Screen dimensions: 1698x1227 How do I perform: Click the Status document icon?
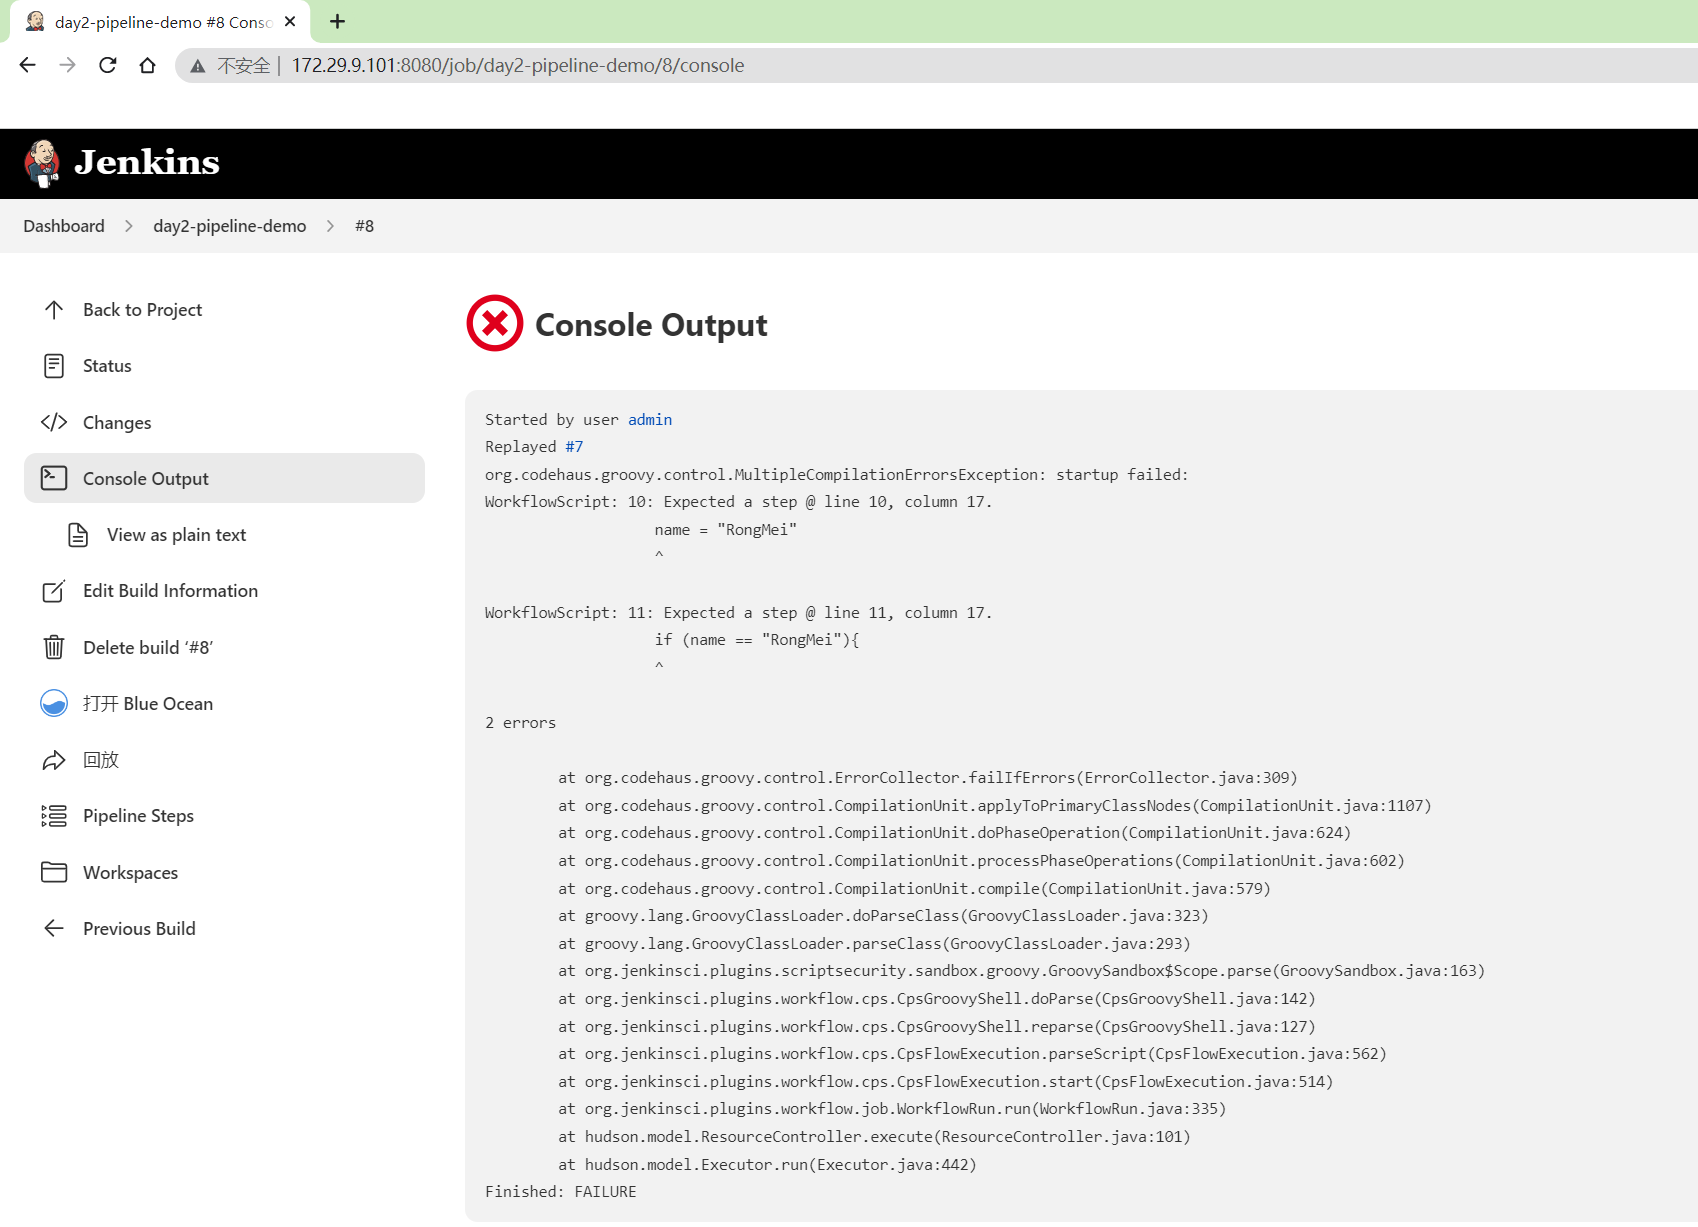coord(54,366)
